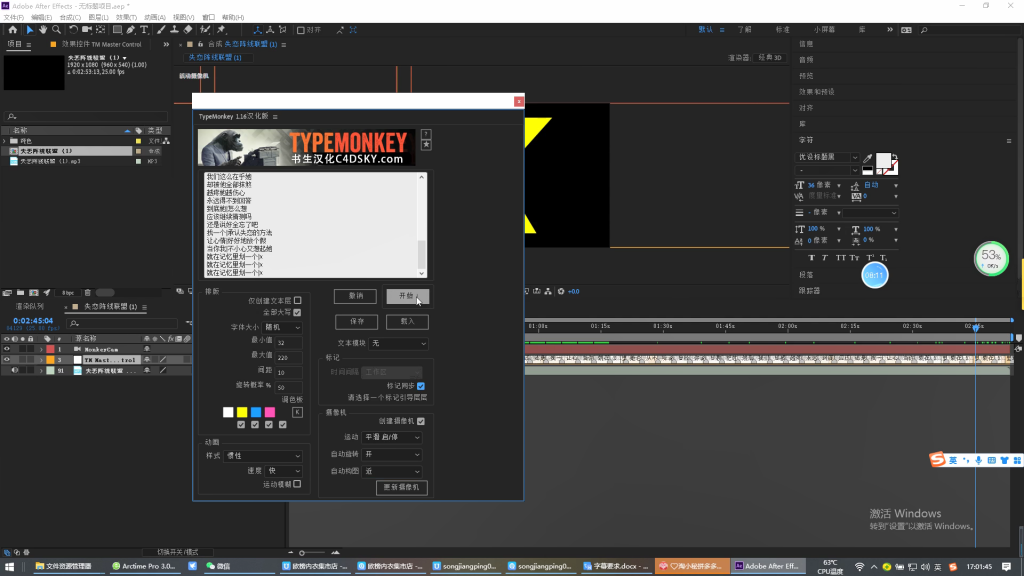This screenshot has width=1024, height=576.
Task: Open File Explorer window from taskbar
Action: pyautogui.click(x=64, y=566)
